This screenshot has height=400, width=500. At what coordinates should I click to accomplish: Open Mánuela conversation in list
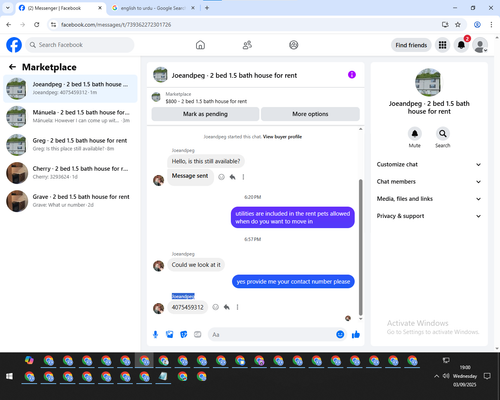(x=70, y=117)
